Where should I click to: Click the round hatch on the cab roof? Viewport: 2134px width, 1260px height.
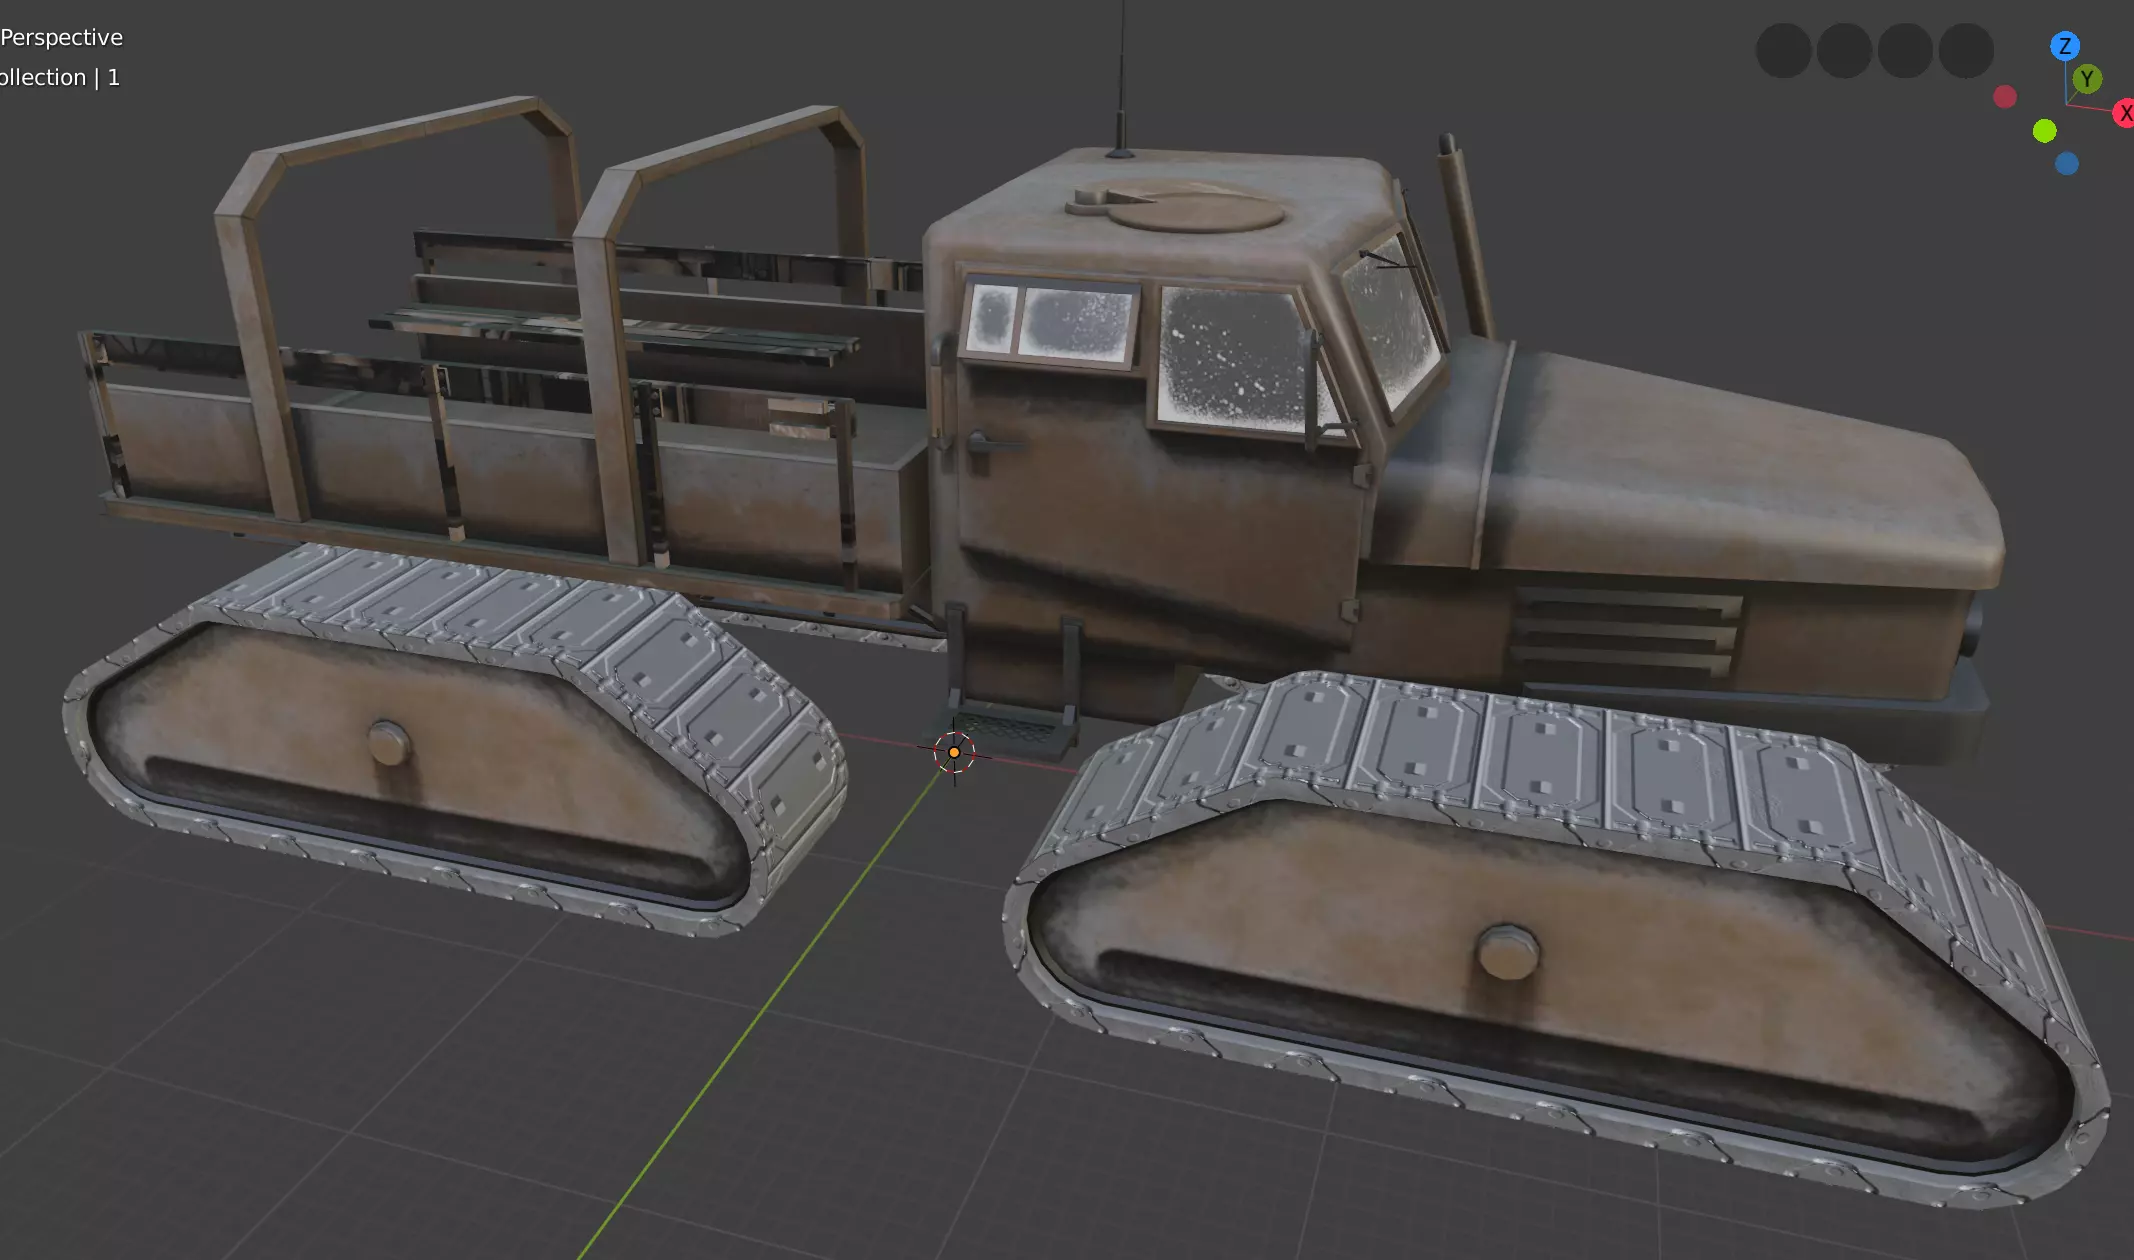pos(1195,211)
